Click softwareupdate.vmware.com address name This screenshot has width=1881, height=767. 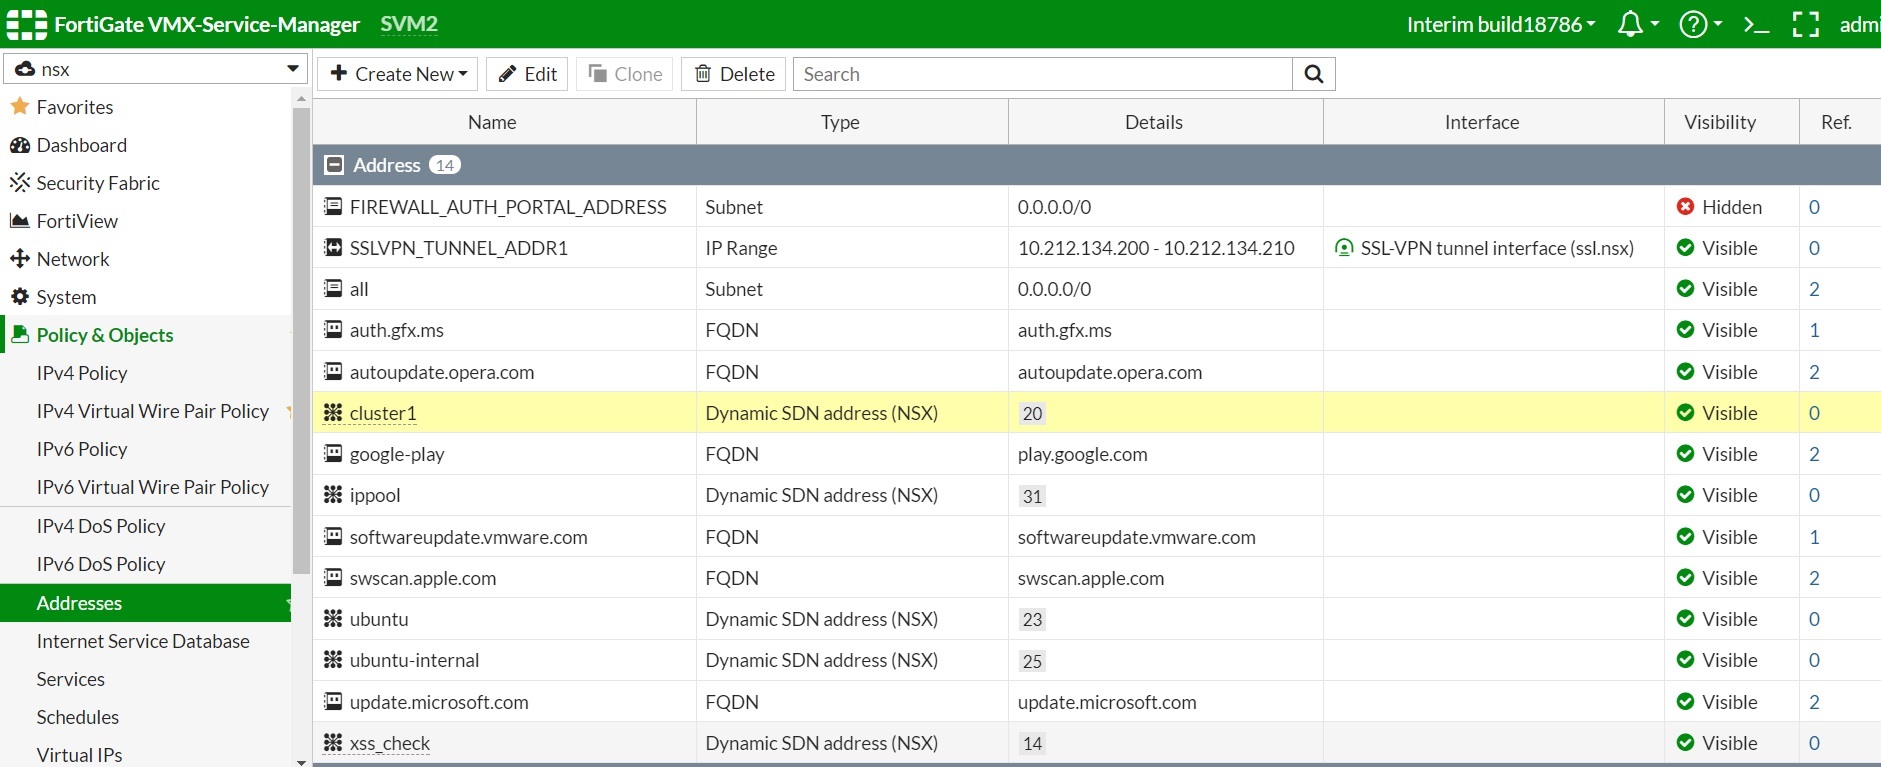468,537
